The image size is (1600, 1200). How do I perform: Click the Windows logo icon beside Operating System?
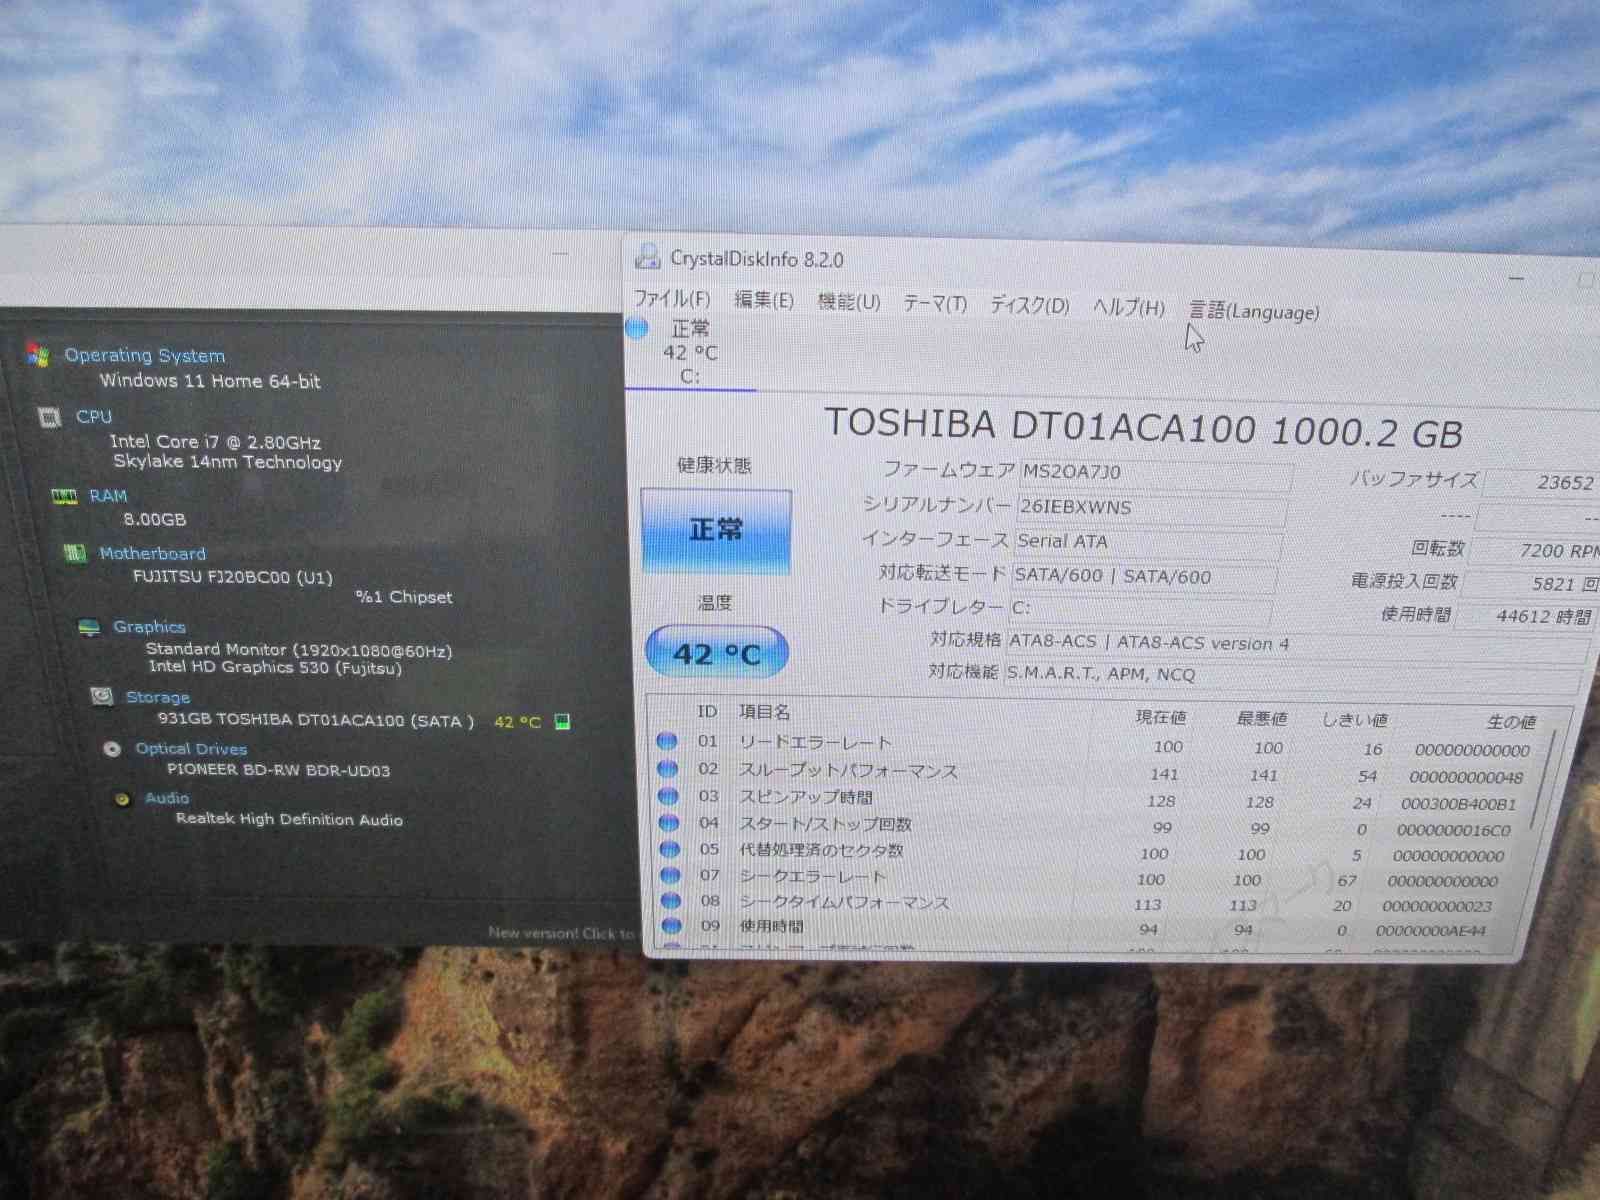tap(38, 354)
